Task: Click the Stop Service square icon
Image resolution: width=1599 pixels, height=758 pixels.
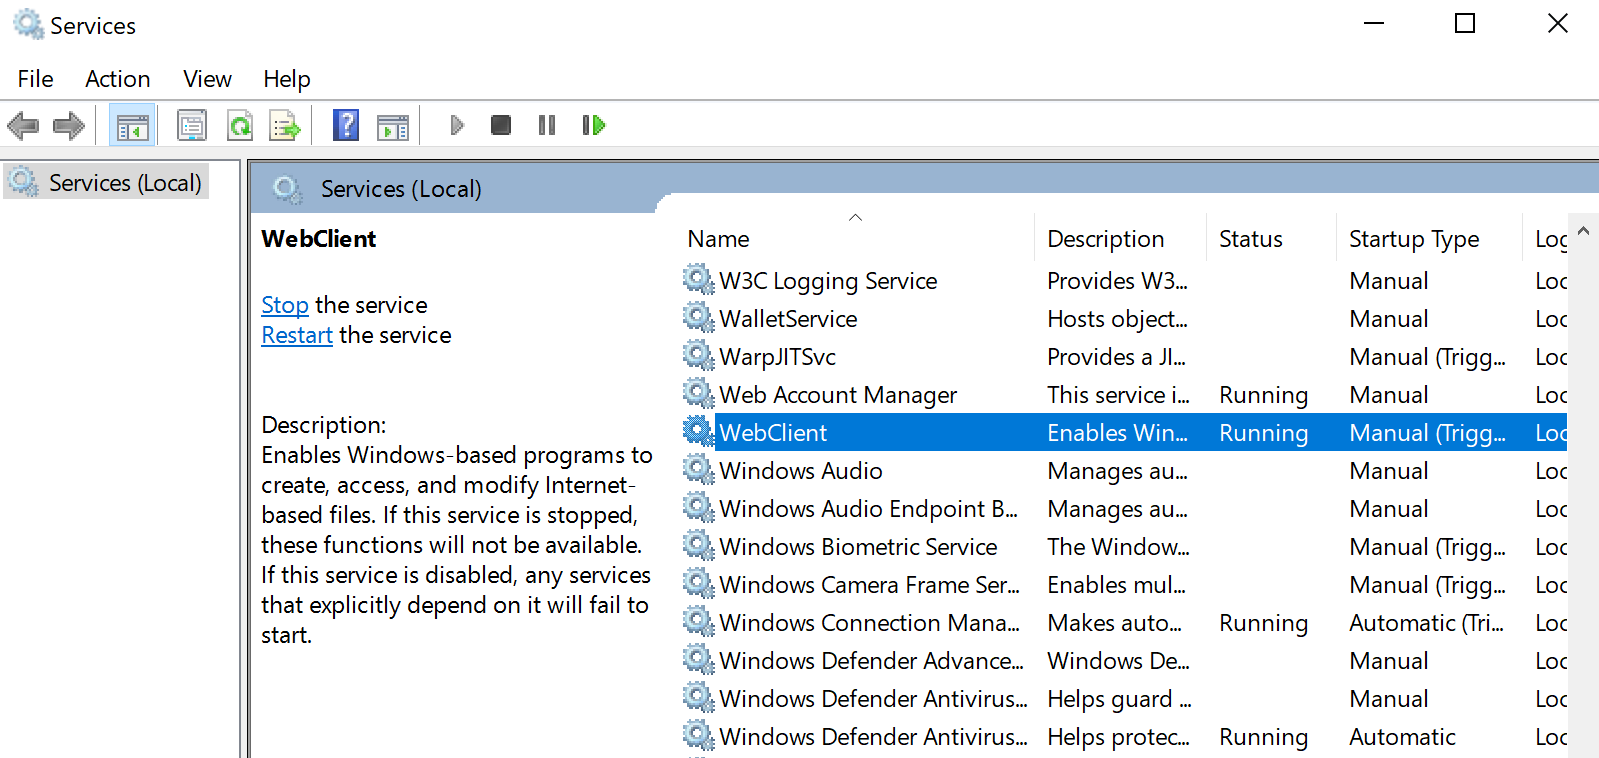Action: (501, 126)
